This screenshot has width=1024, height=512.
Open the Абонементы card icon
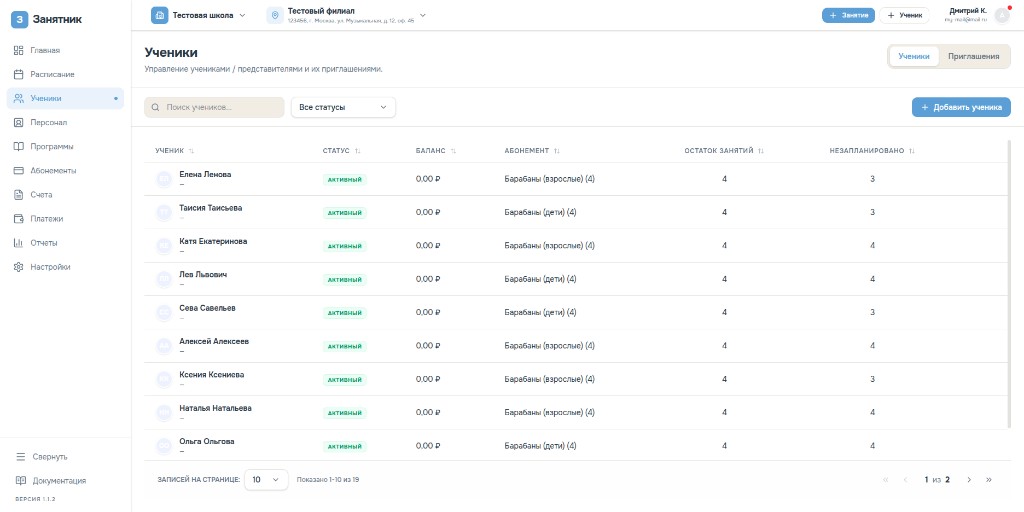(19, 170)
